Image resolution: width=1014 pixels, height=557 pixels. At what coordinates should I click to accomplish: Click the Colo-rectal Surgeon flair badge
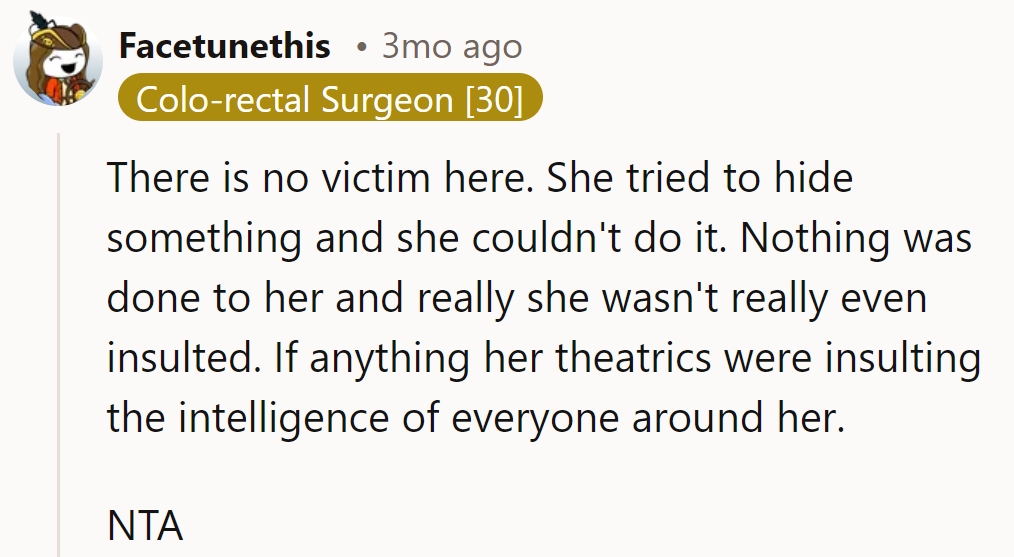click(x=329, y=99)
